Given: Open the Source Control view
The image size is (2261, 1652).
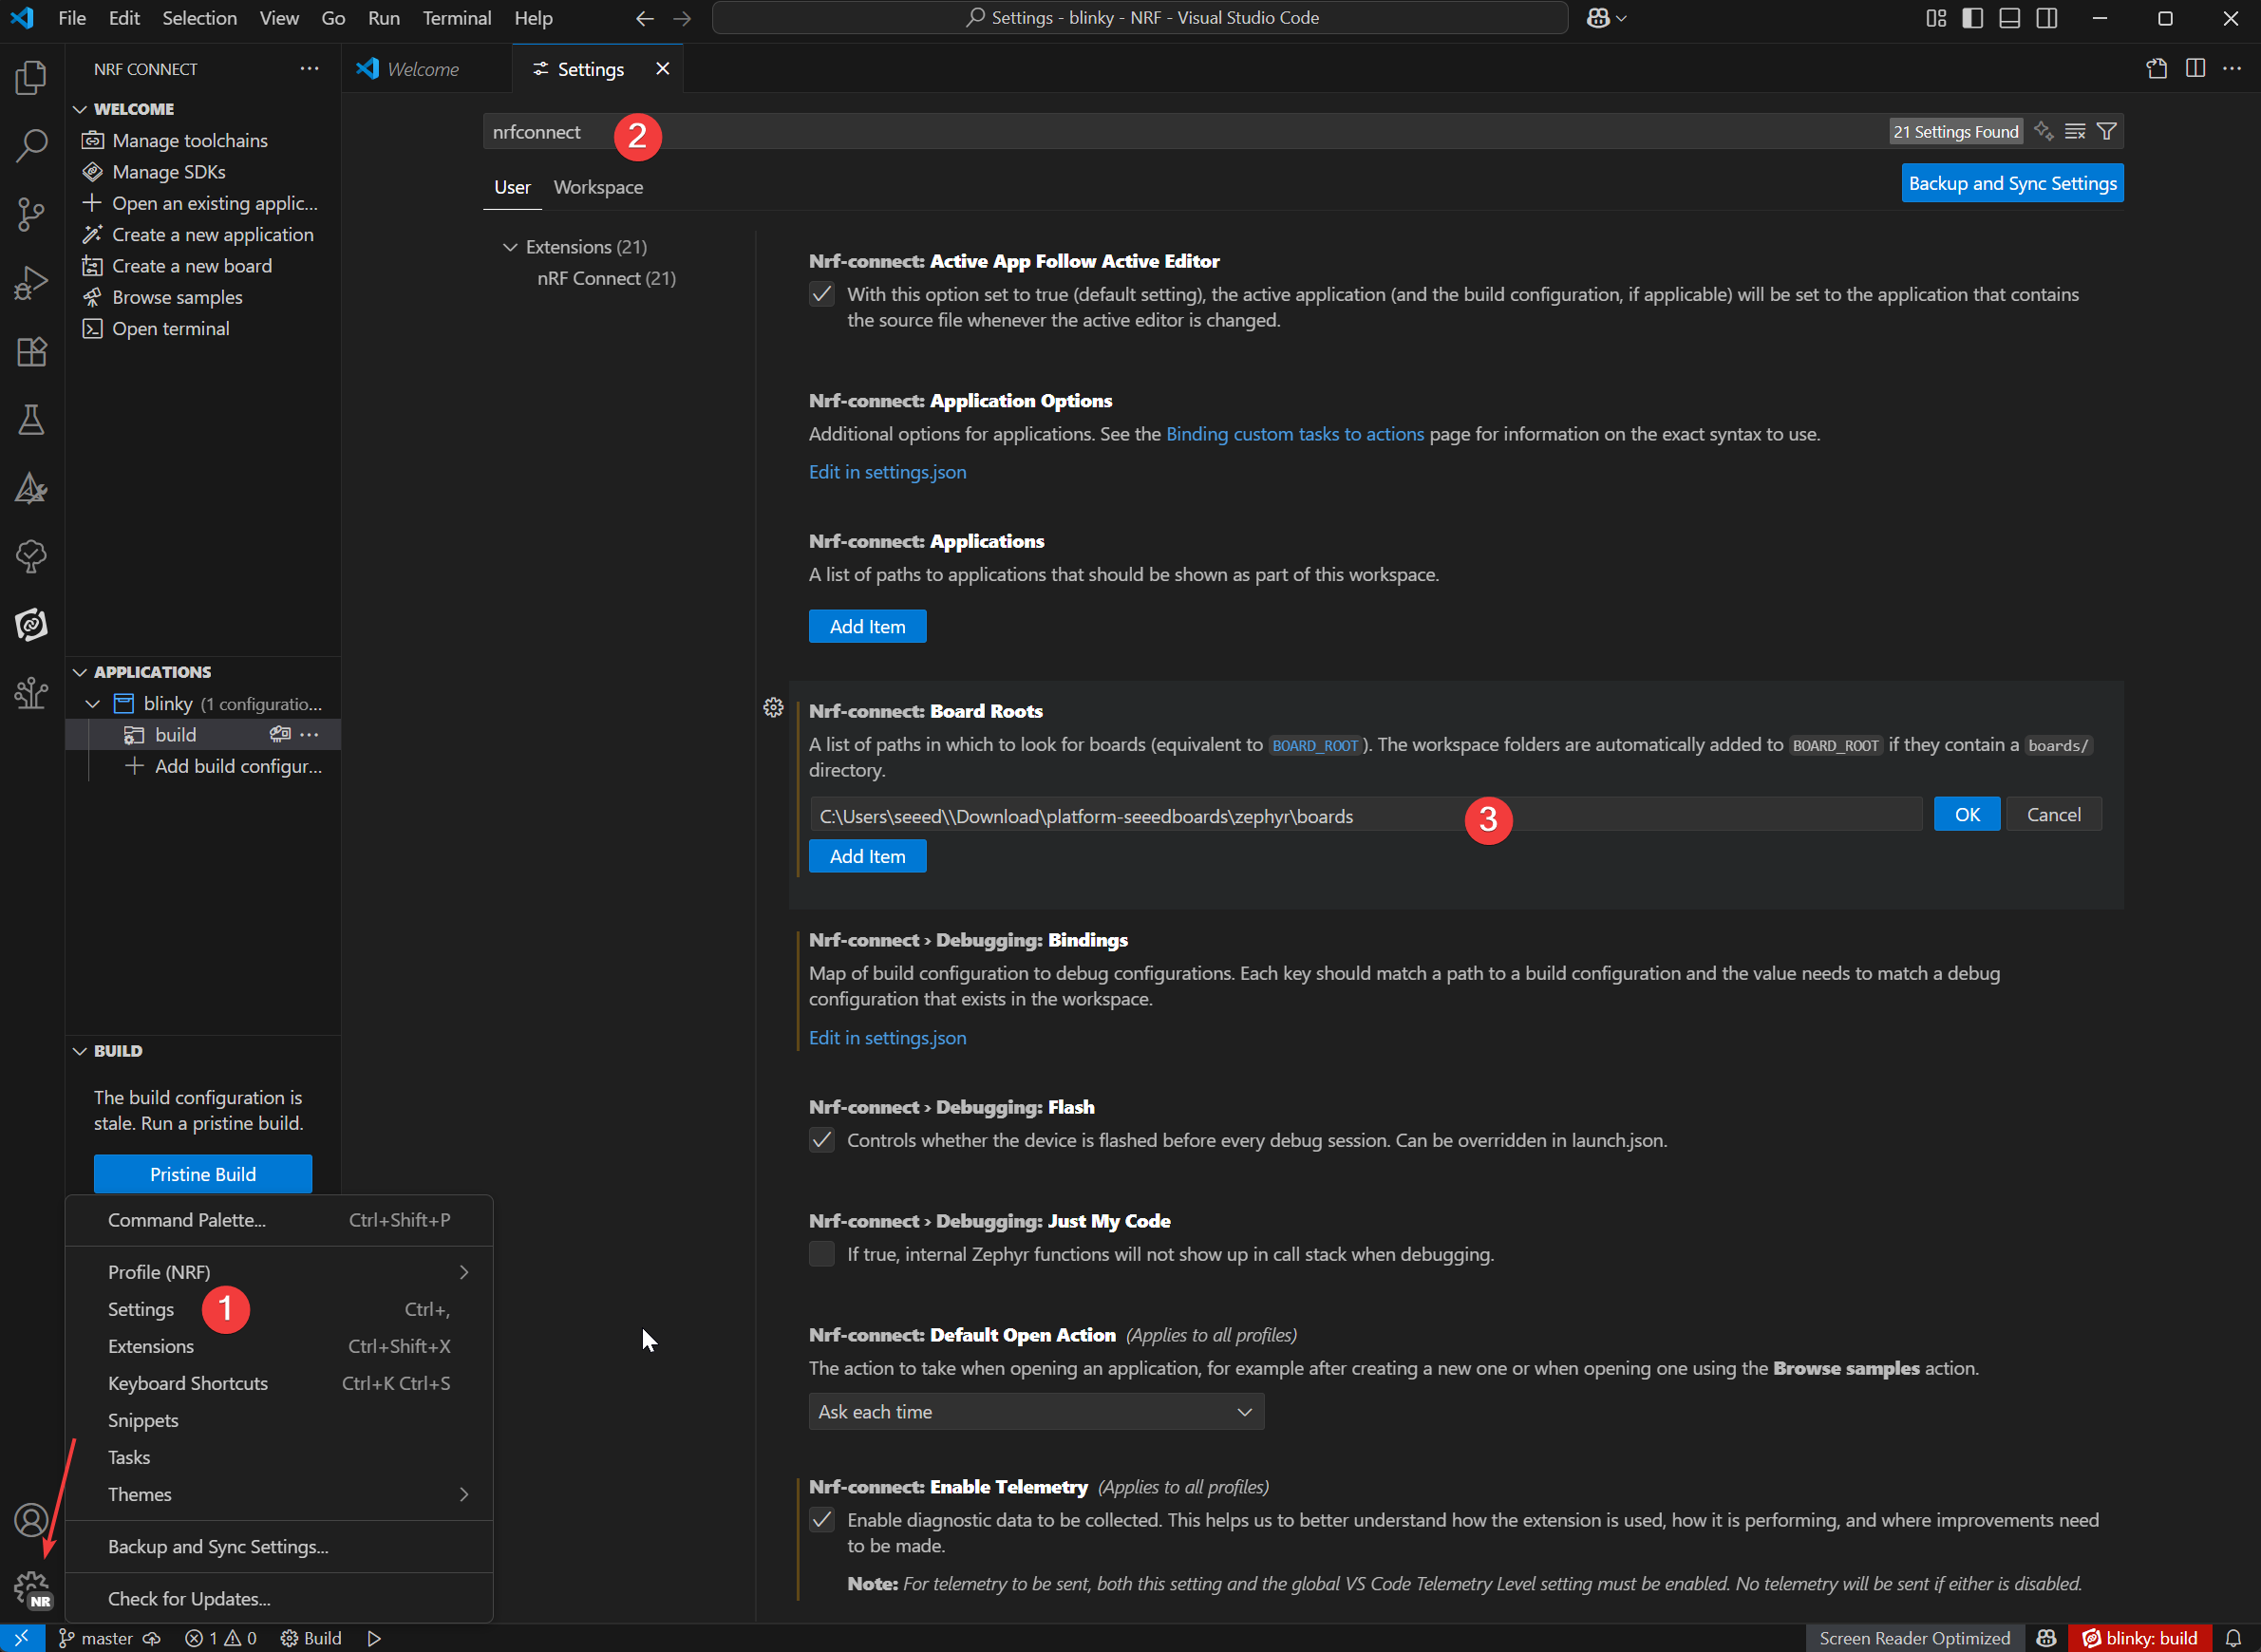Looking at the screenshot, I should [31, 214].
